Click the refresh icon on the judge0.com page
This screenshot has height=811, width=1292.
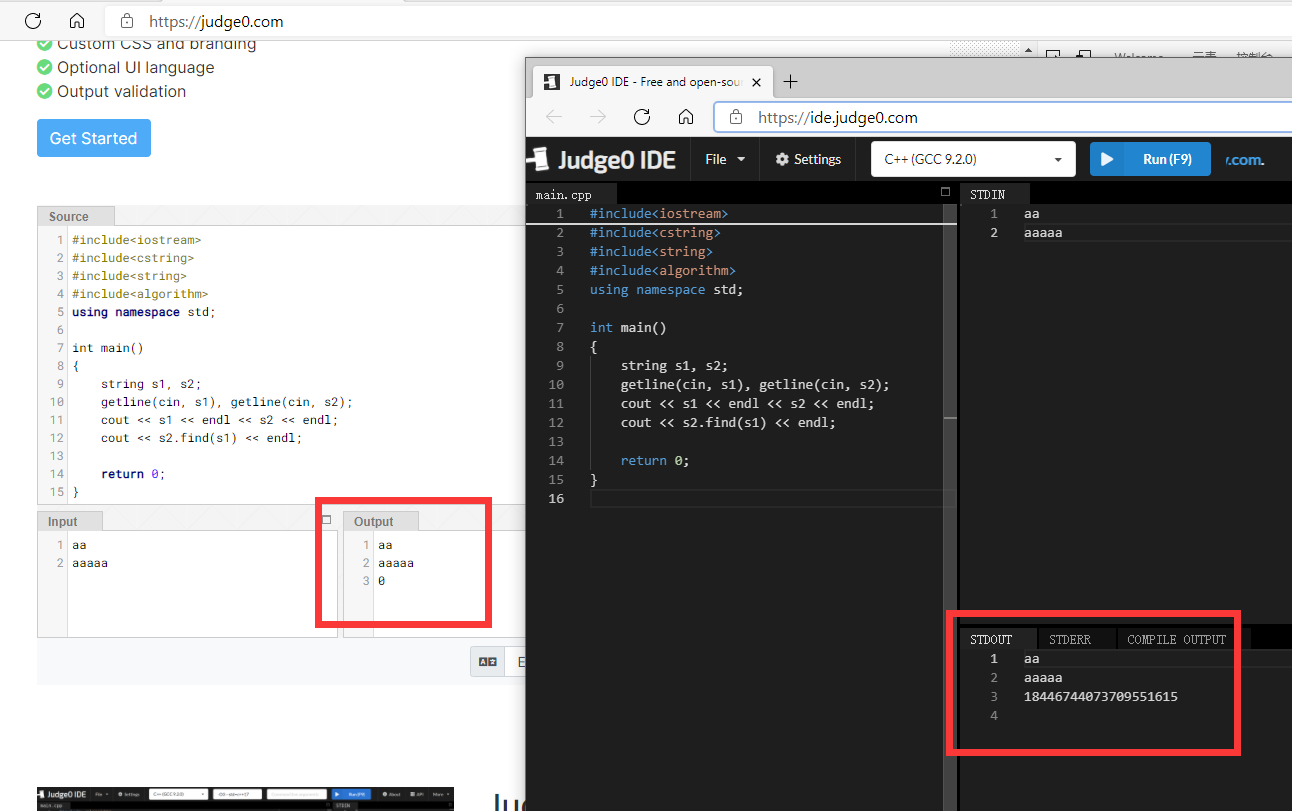(32, 20)
